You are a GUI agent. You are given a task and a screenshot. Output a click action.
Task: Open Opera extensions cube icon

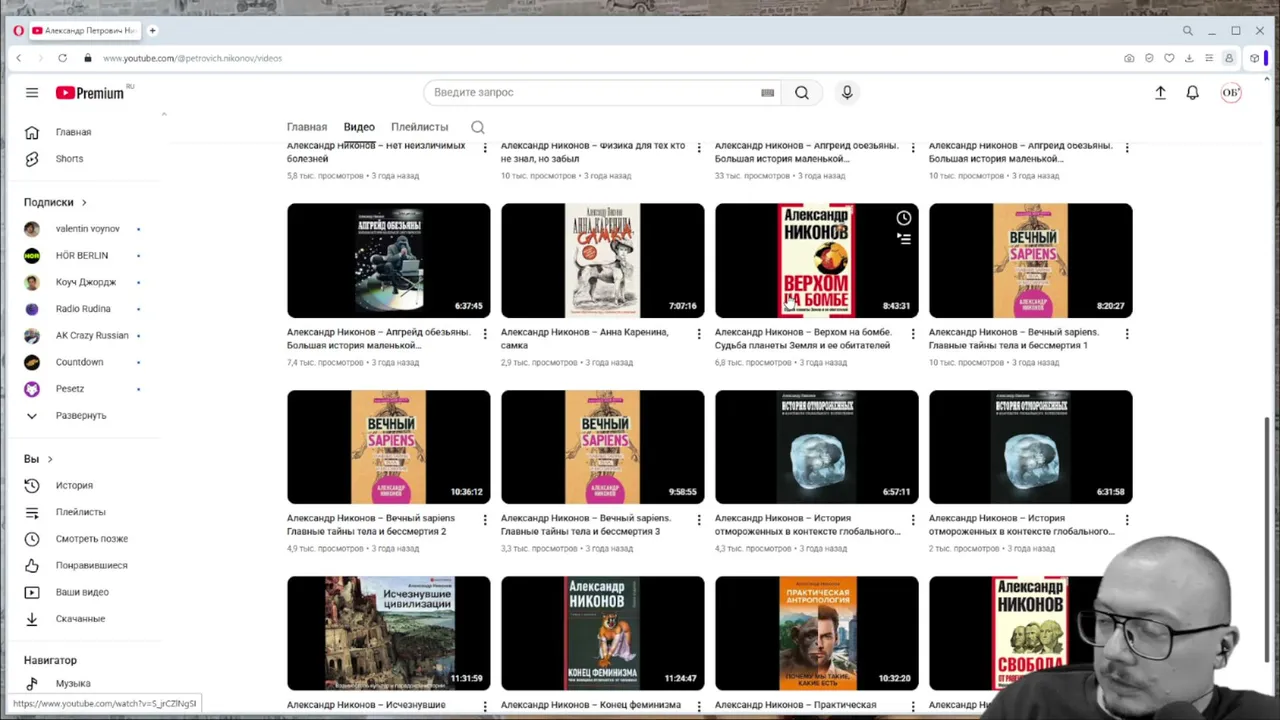point(1254,58)
